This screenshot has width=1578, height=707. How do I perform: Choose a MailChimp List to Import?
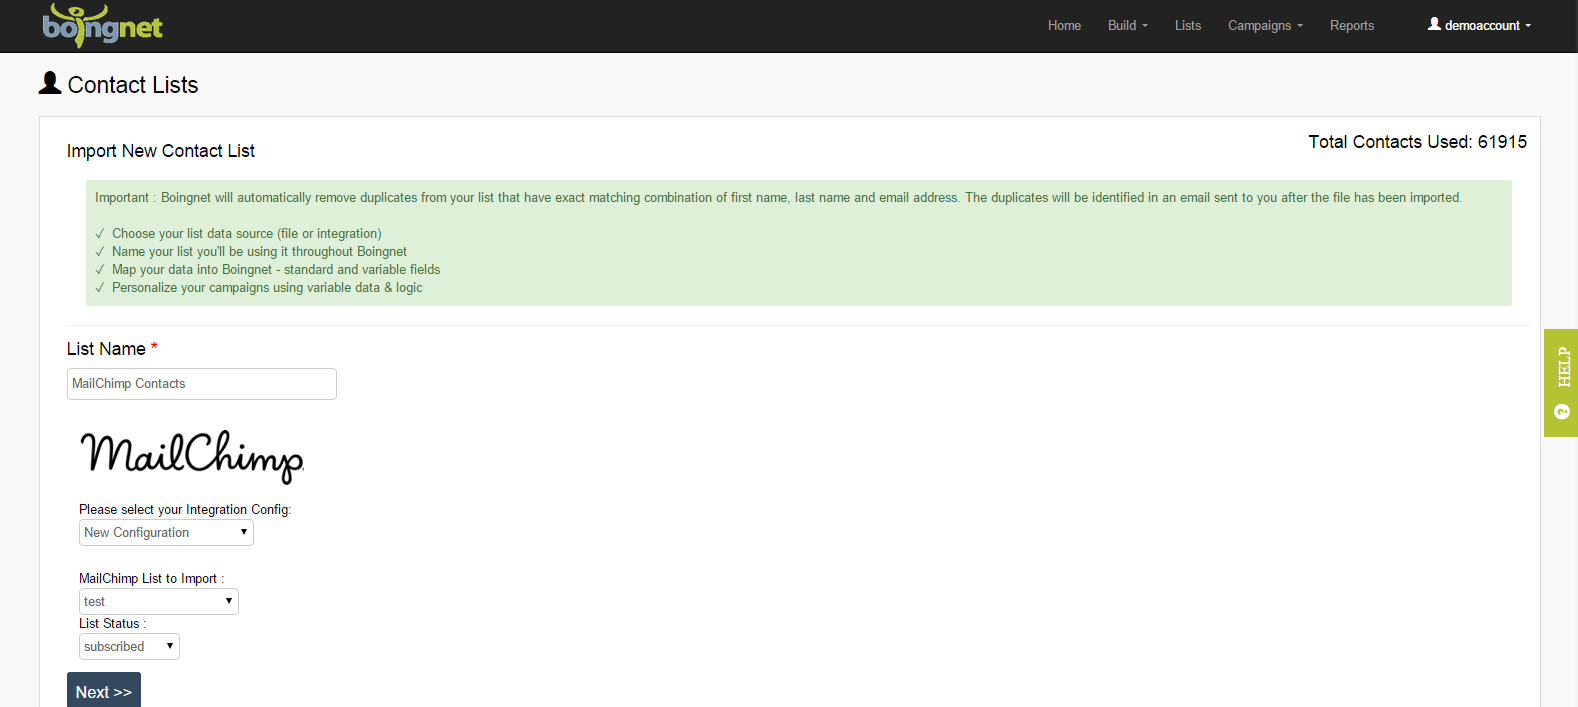[159, 602]
